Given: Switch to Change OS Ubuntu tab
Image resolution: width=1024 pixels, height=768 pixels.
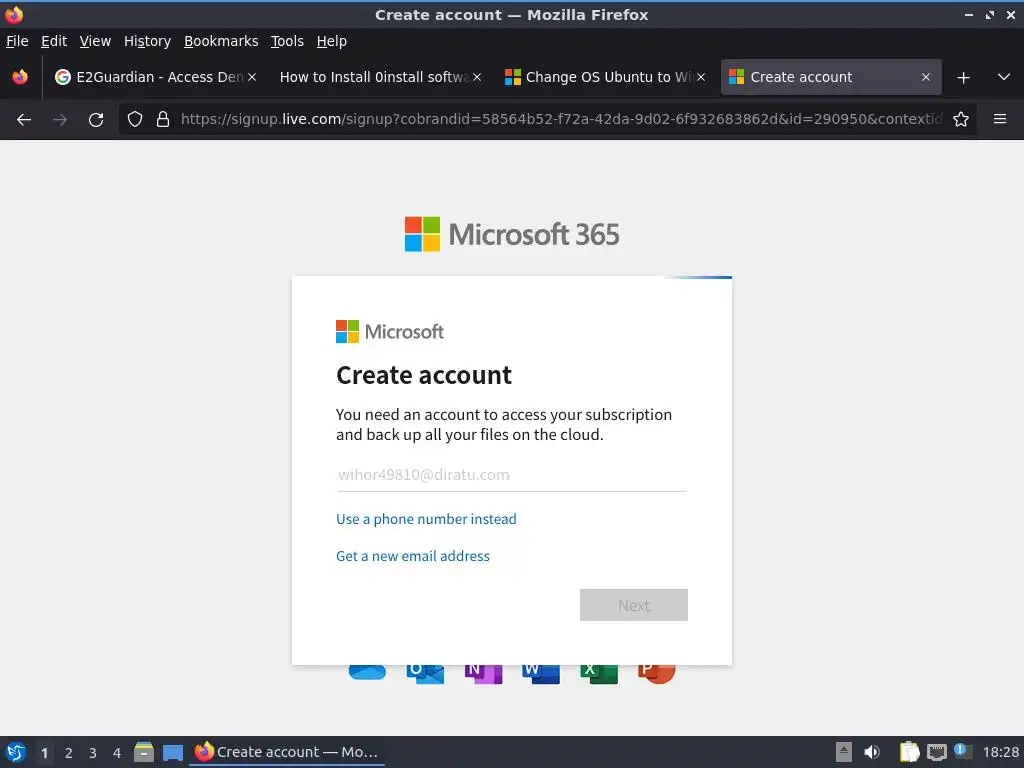Looking at the screenshot, I should click(605, 77).
